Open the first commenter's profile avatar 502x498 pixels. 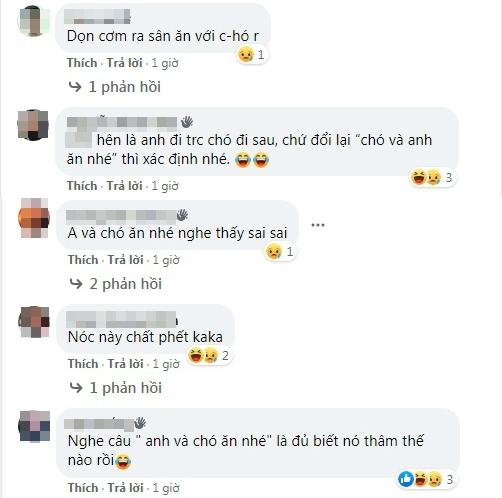coord(33,21)
